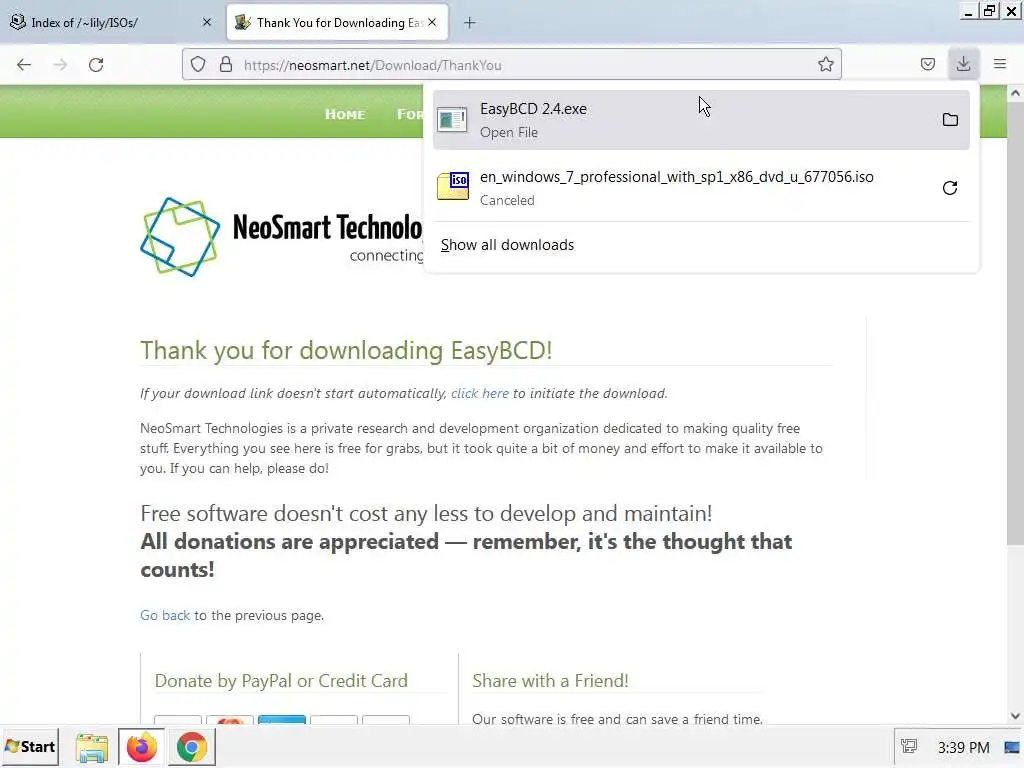Click the ISO file icon in downloads
Screen dimensions: 1024x768
[x=453, y=186]
